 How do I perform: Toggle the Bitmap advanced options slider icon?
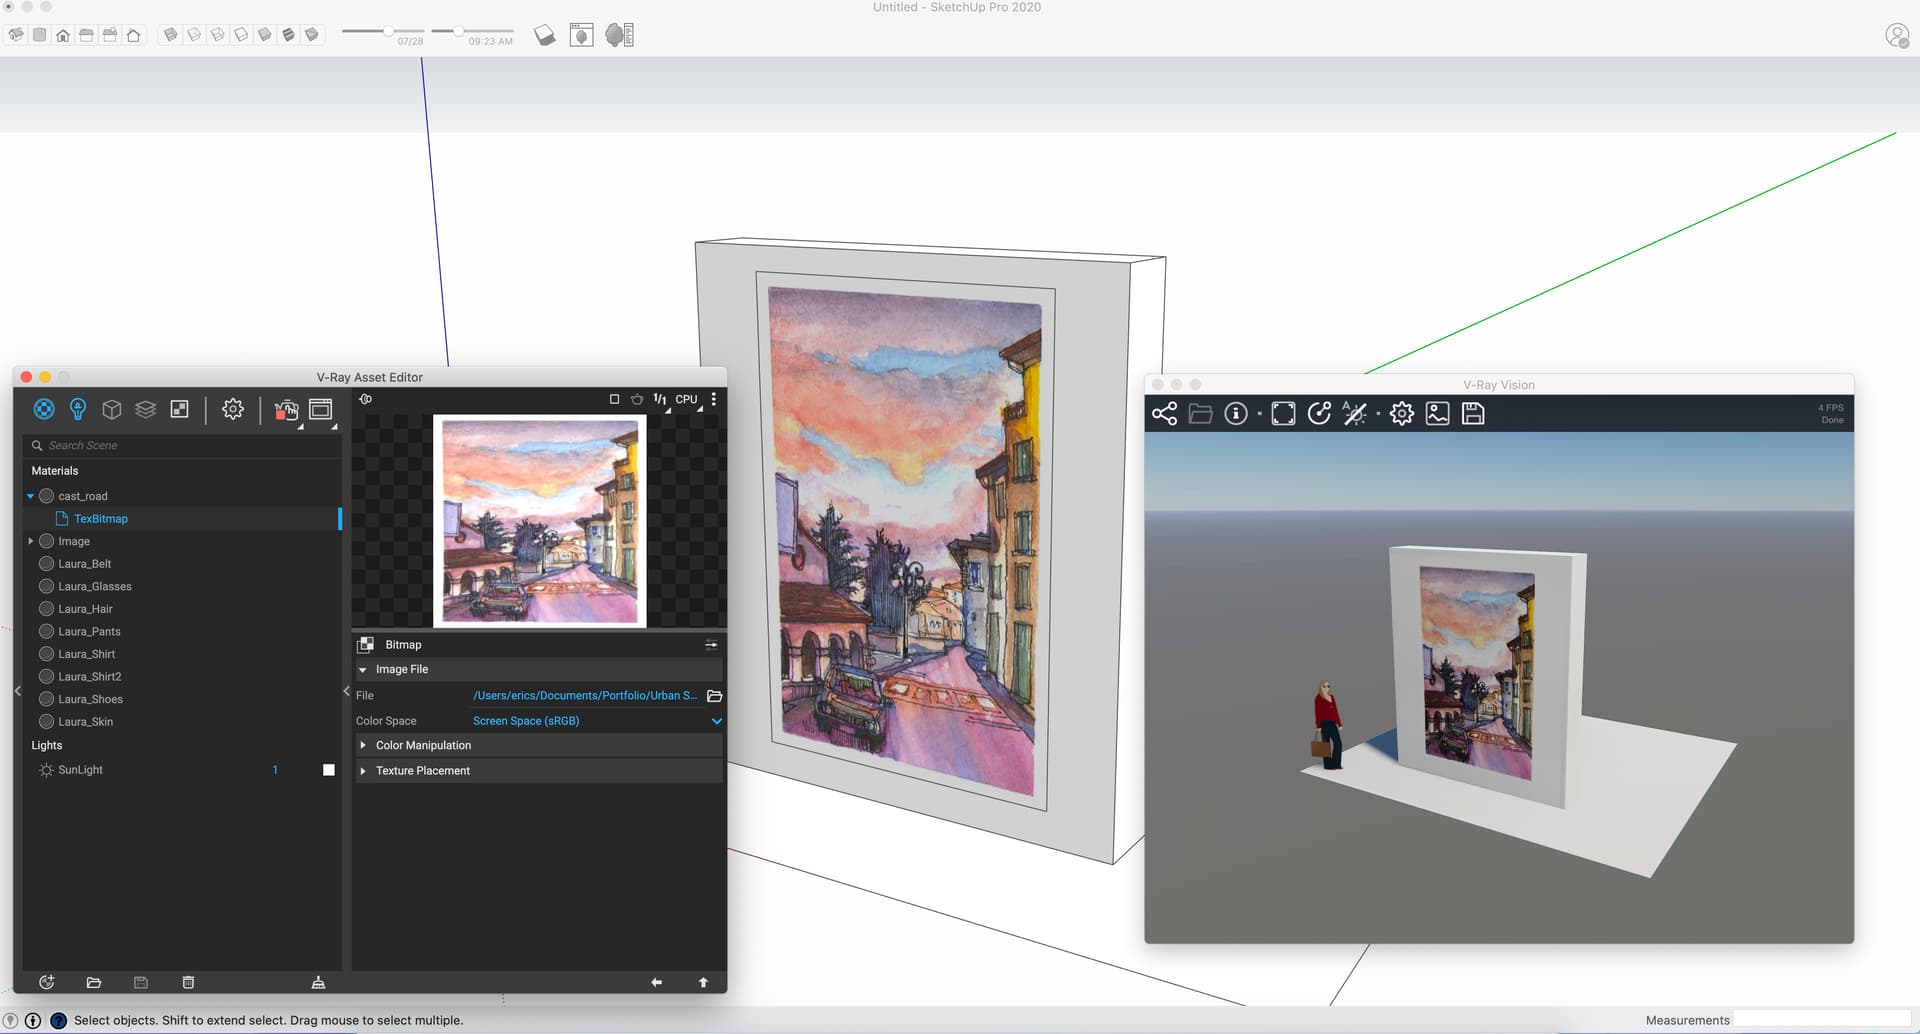(x=711, y=645)
